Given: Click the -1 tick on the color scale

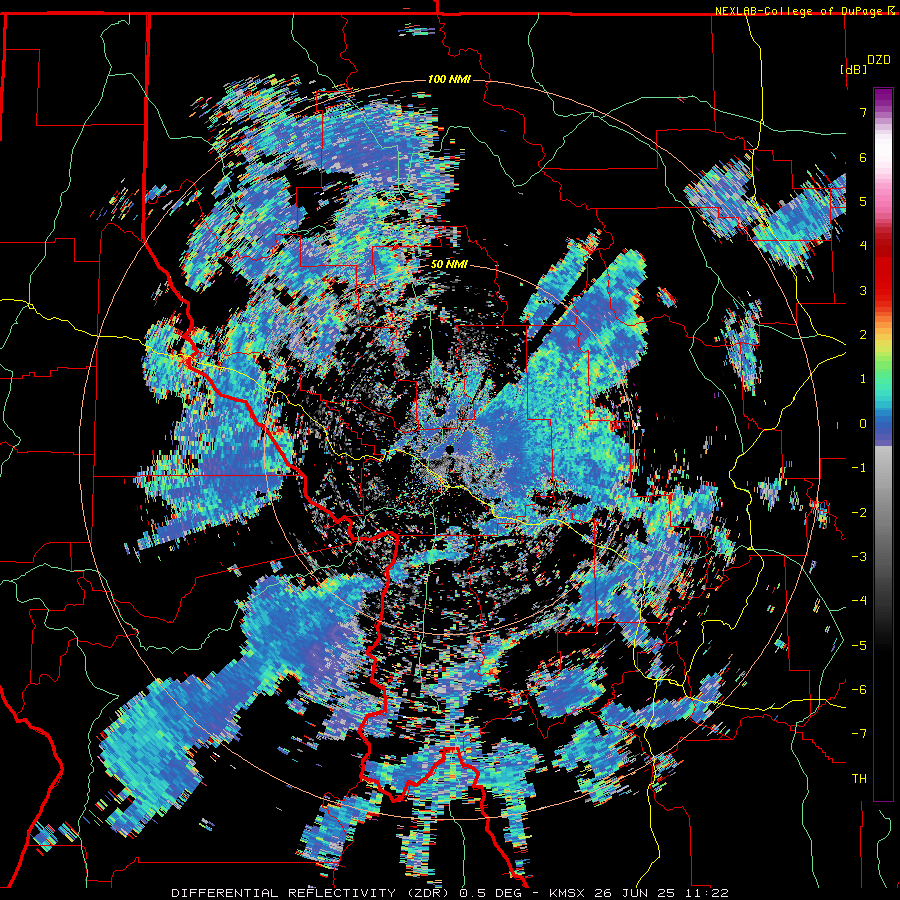Looking at the screenshot, I should 859,468.
